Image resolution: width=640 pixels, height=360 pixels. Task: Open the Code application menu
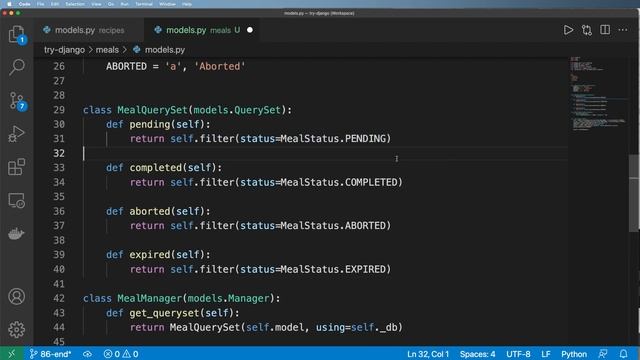coord(24,4)
